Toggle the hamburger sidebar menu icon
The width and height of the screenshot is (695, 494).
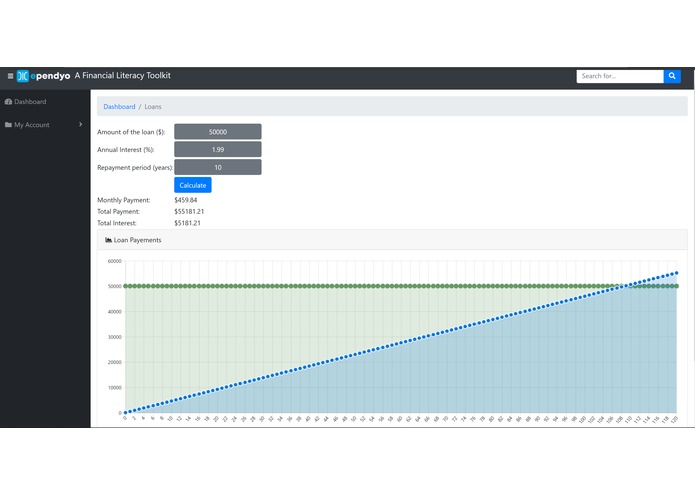[10, 76]
